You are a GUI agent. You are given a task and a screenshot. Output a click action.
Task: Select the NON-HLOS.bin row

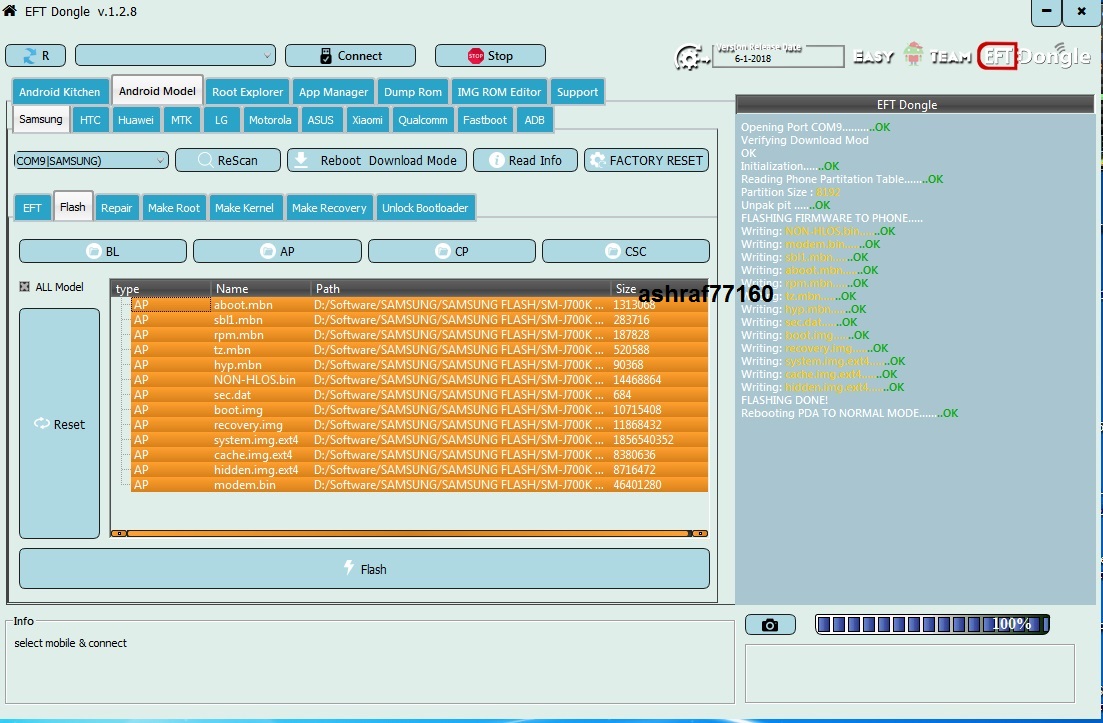pos(419,380)
